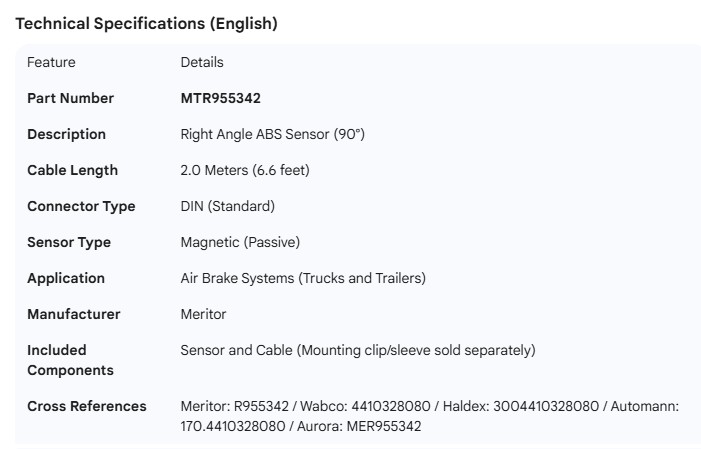701x449 pixels.
Task: Click the Sensor and Cable details text
Action: pos(358,350)
